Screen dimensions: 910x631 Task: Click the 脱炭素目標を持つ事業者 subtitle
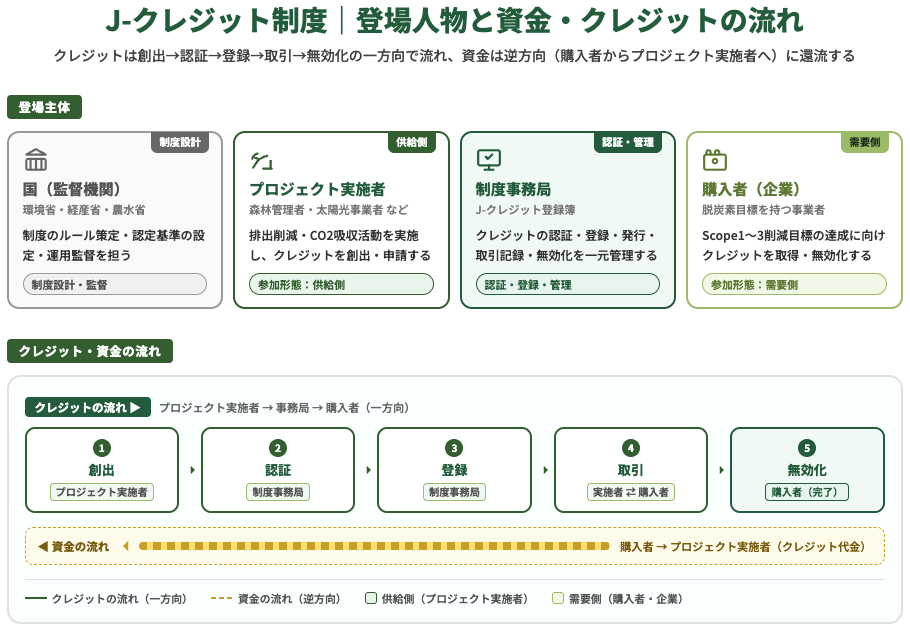point(763,210)
